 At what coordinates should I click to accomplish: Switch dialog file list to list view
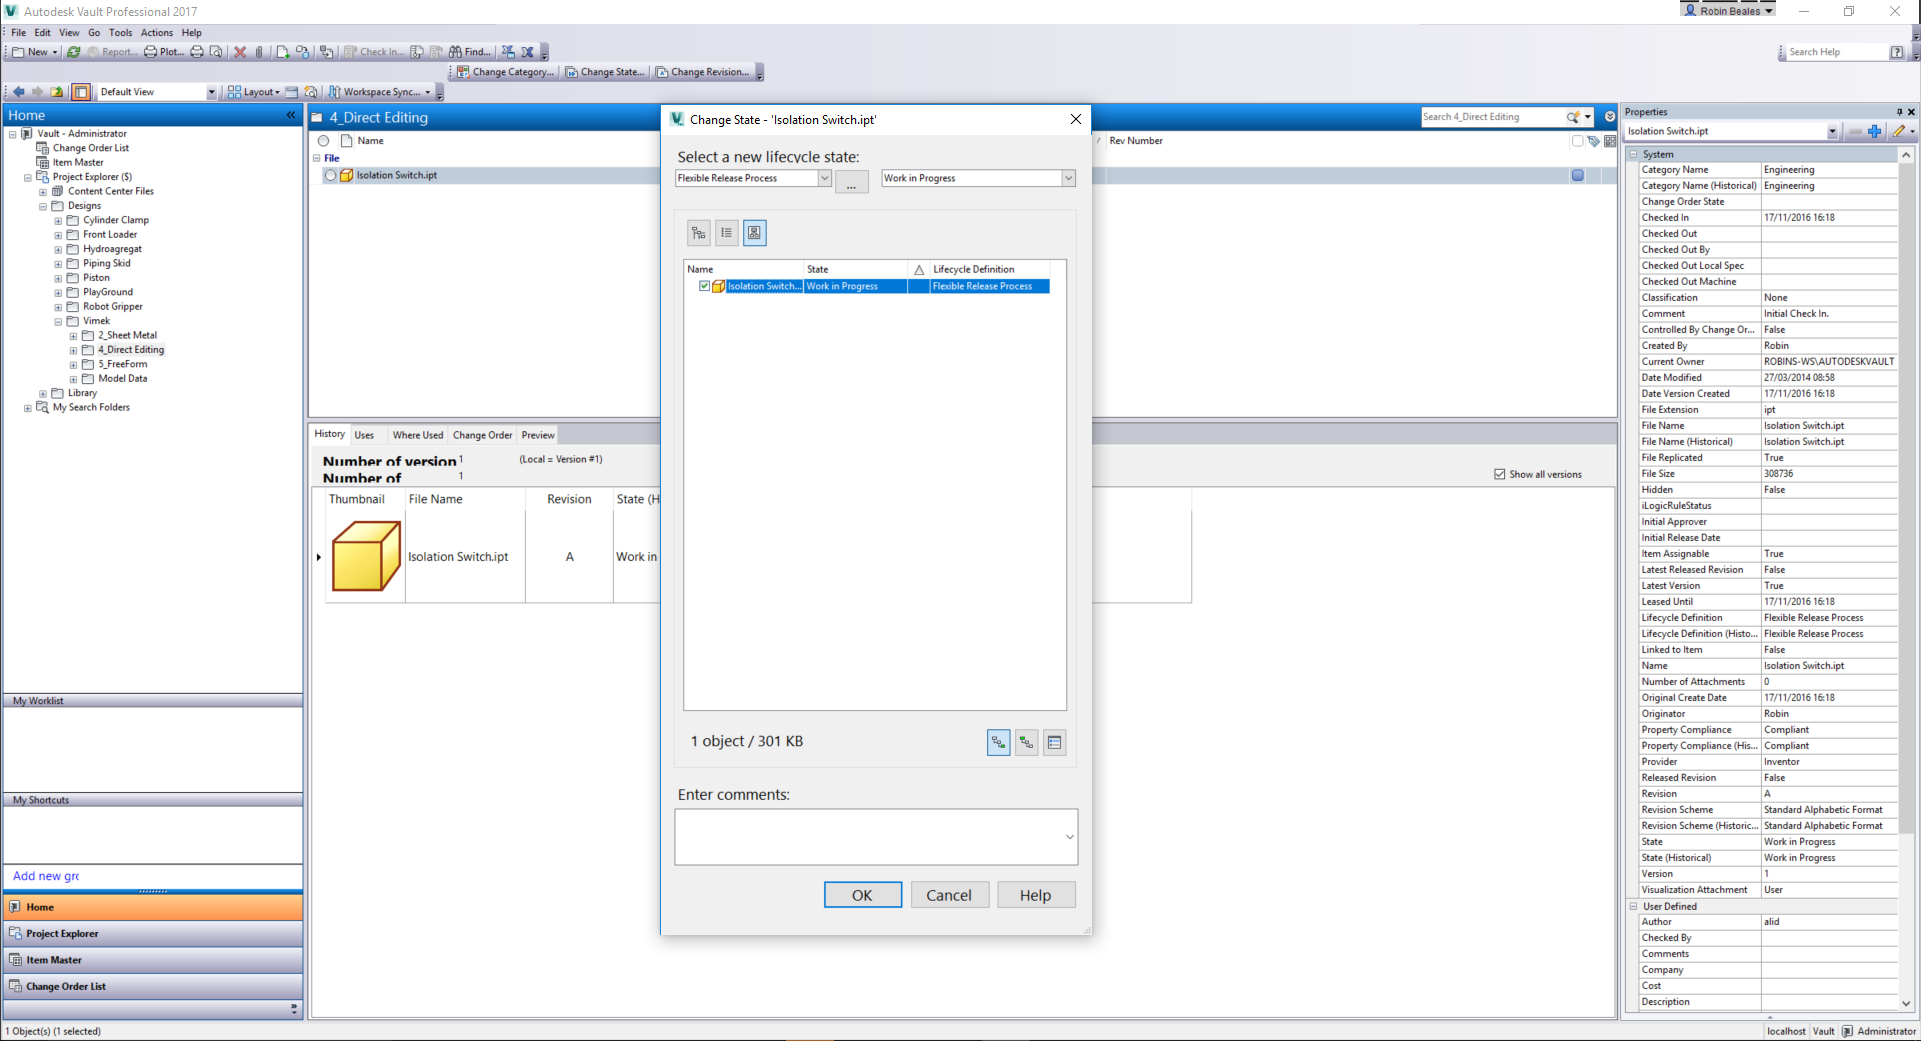click(x=727, y=233)
